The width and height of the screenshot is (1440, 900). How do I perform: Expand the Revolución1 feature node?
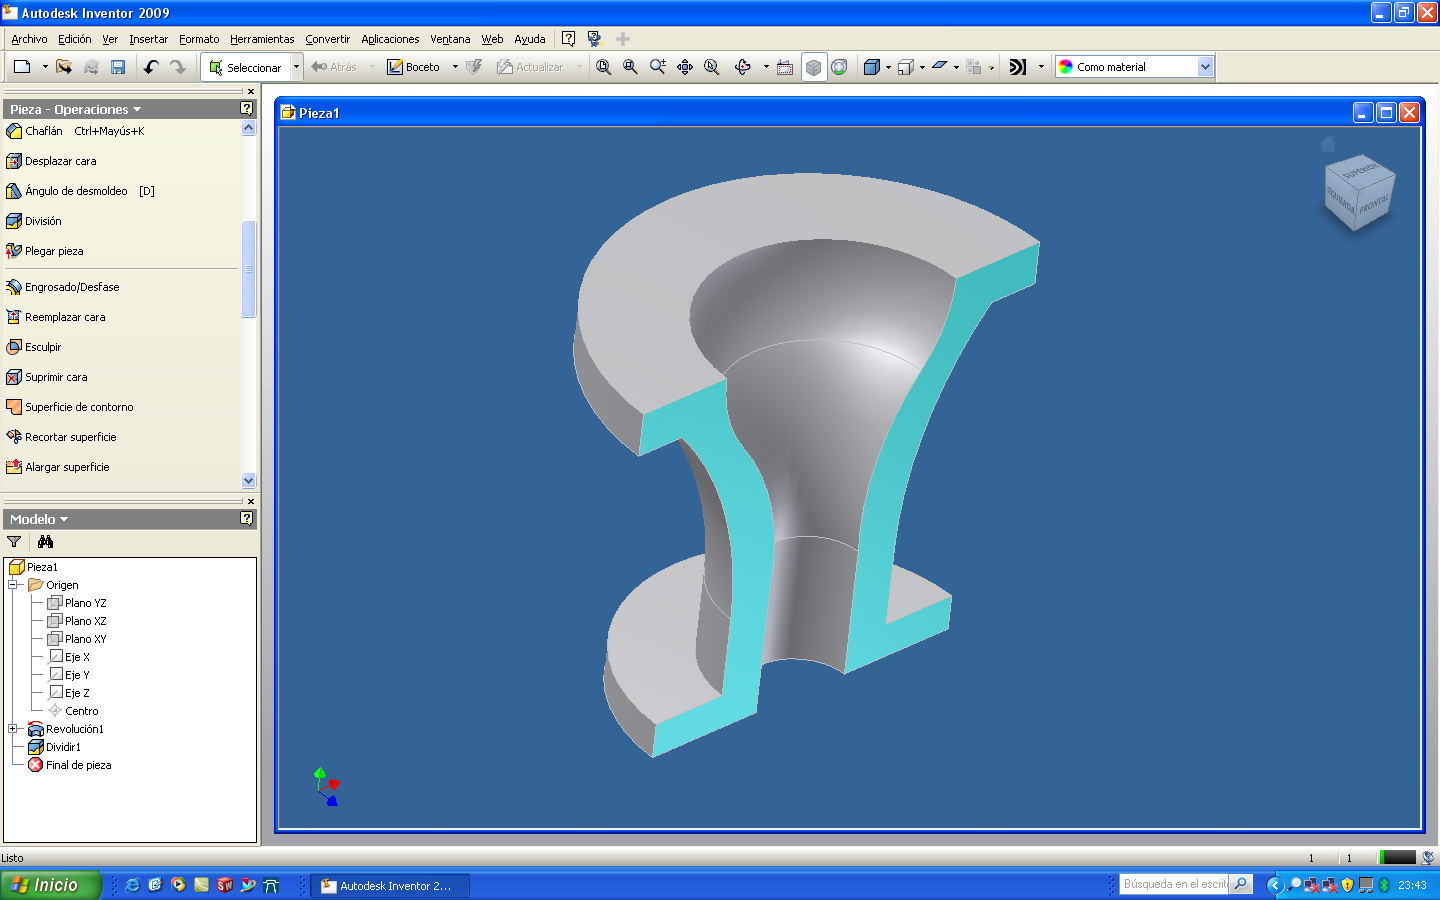click(14, 729)
